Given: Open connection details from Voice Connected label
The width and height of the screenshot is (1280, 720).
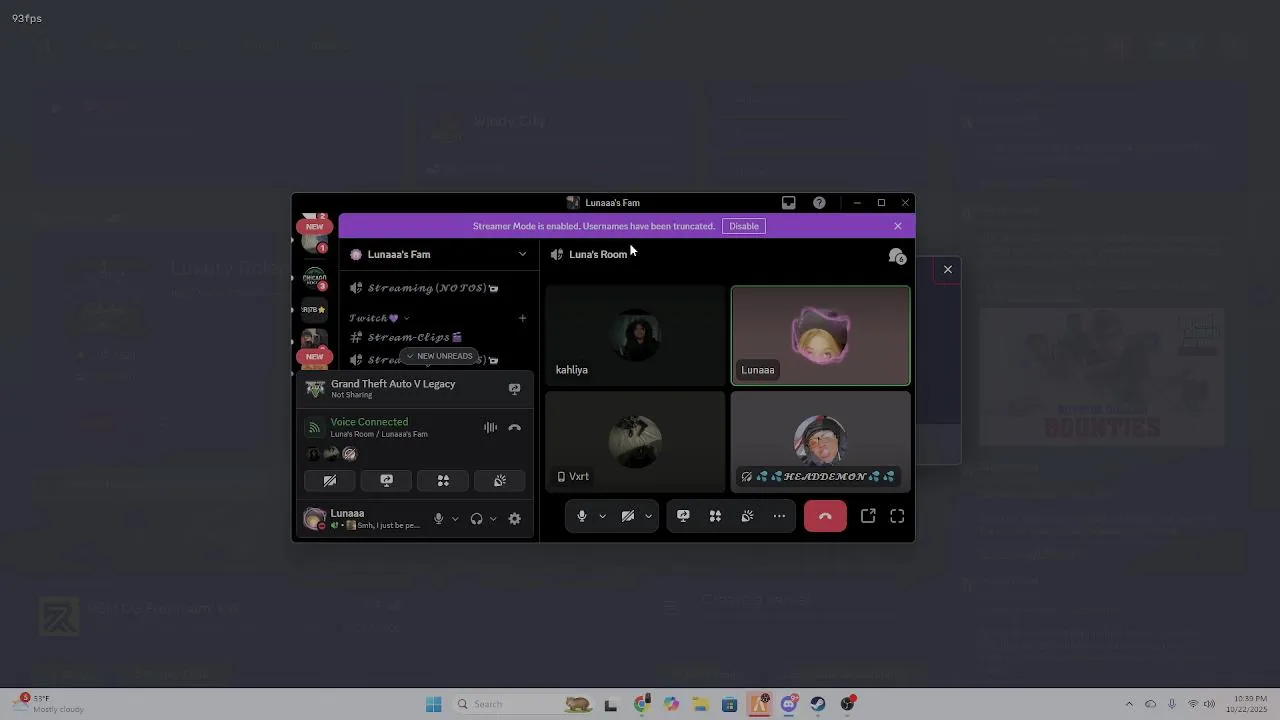Looking at the screenshot, I should [369, 422].
